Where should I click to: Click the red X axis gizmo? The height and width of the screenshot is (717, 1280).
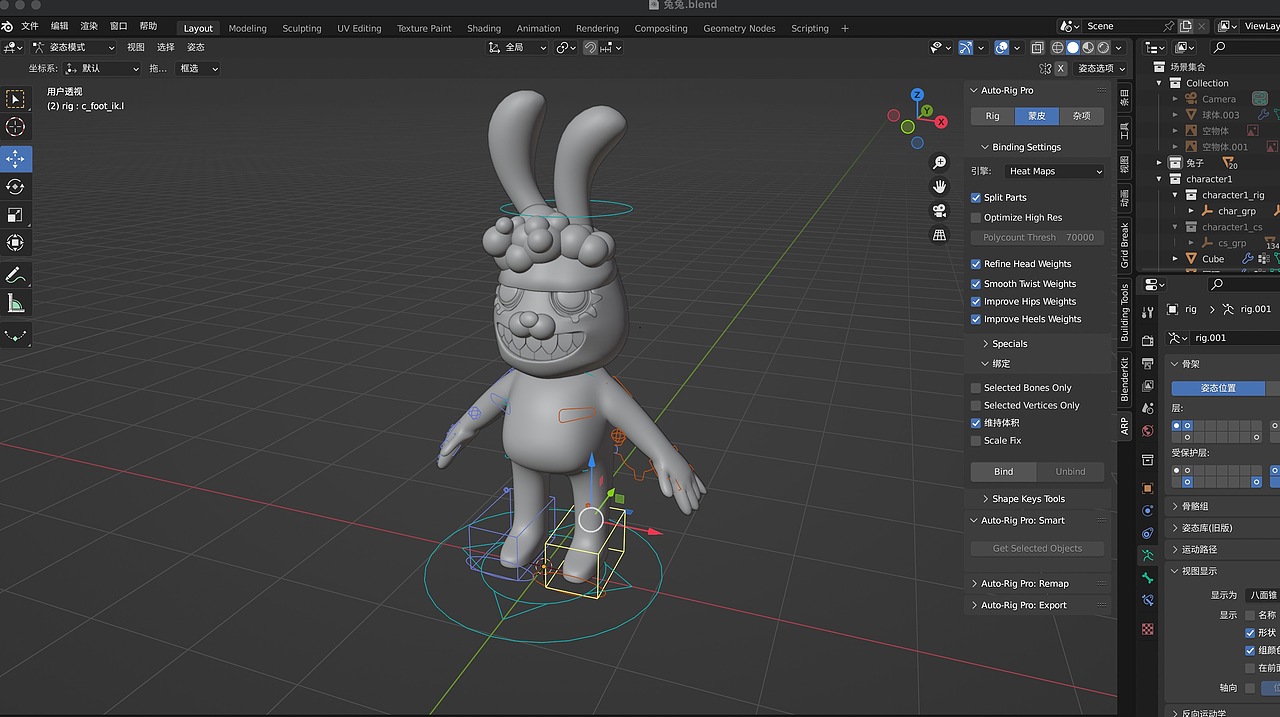coord(941,122)
